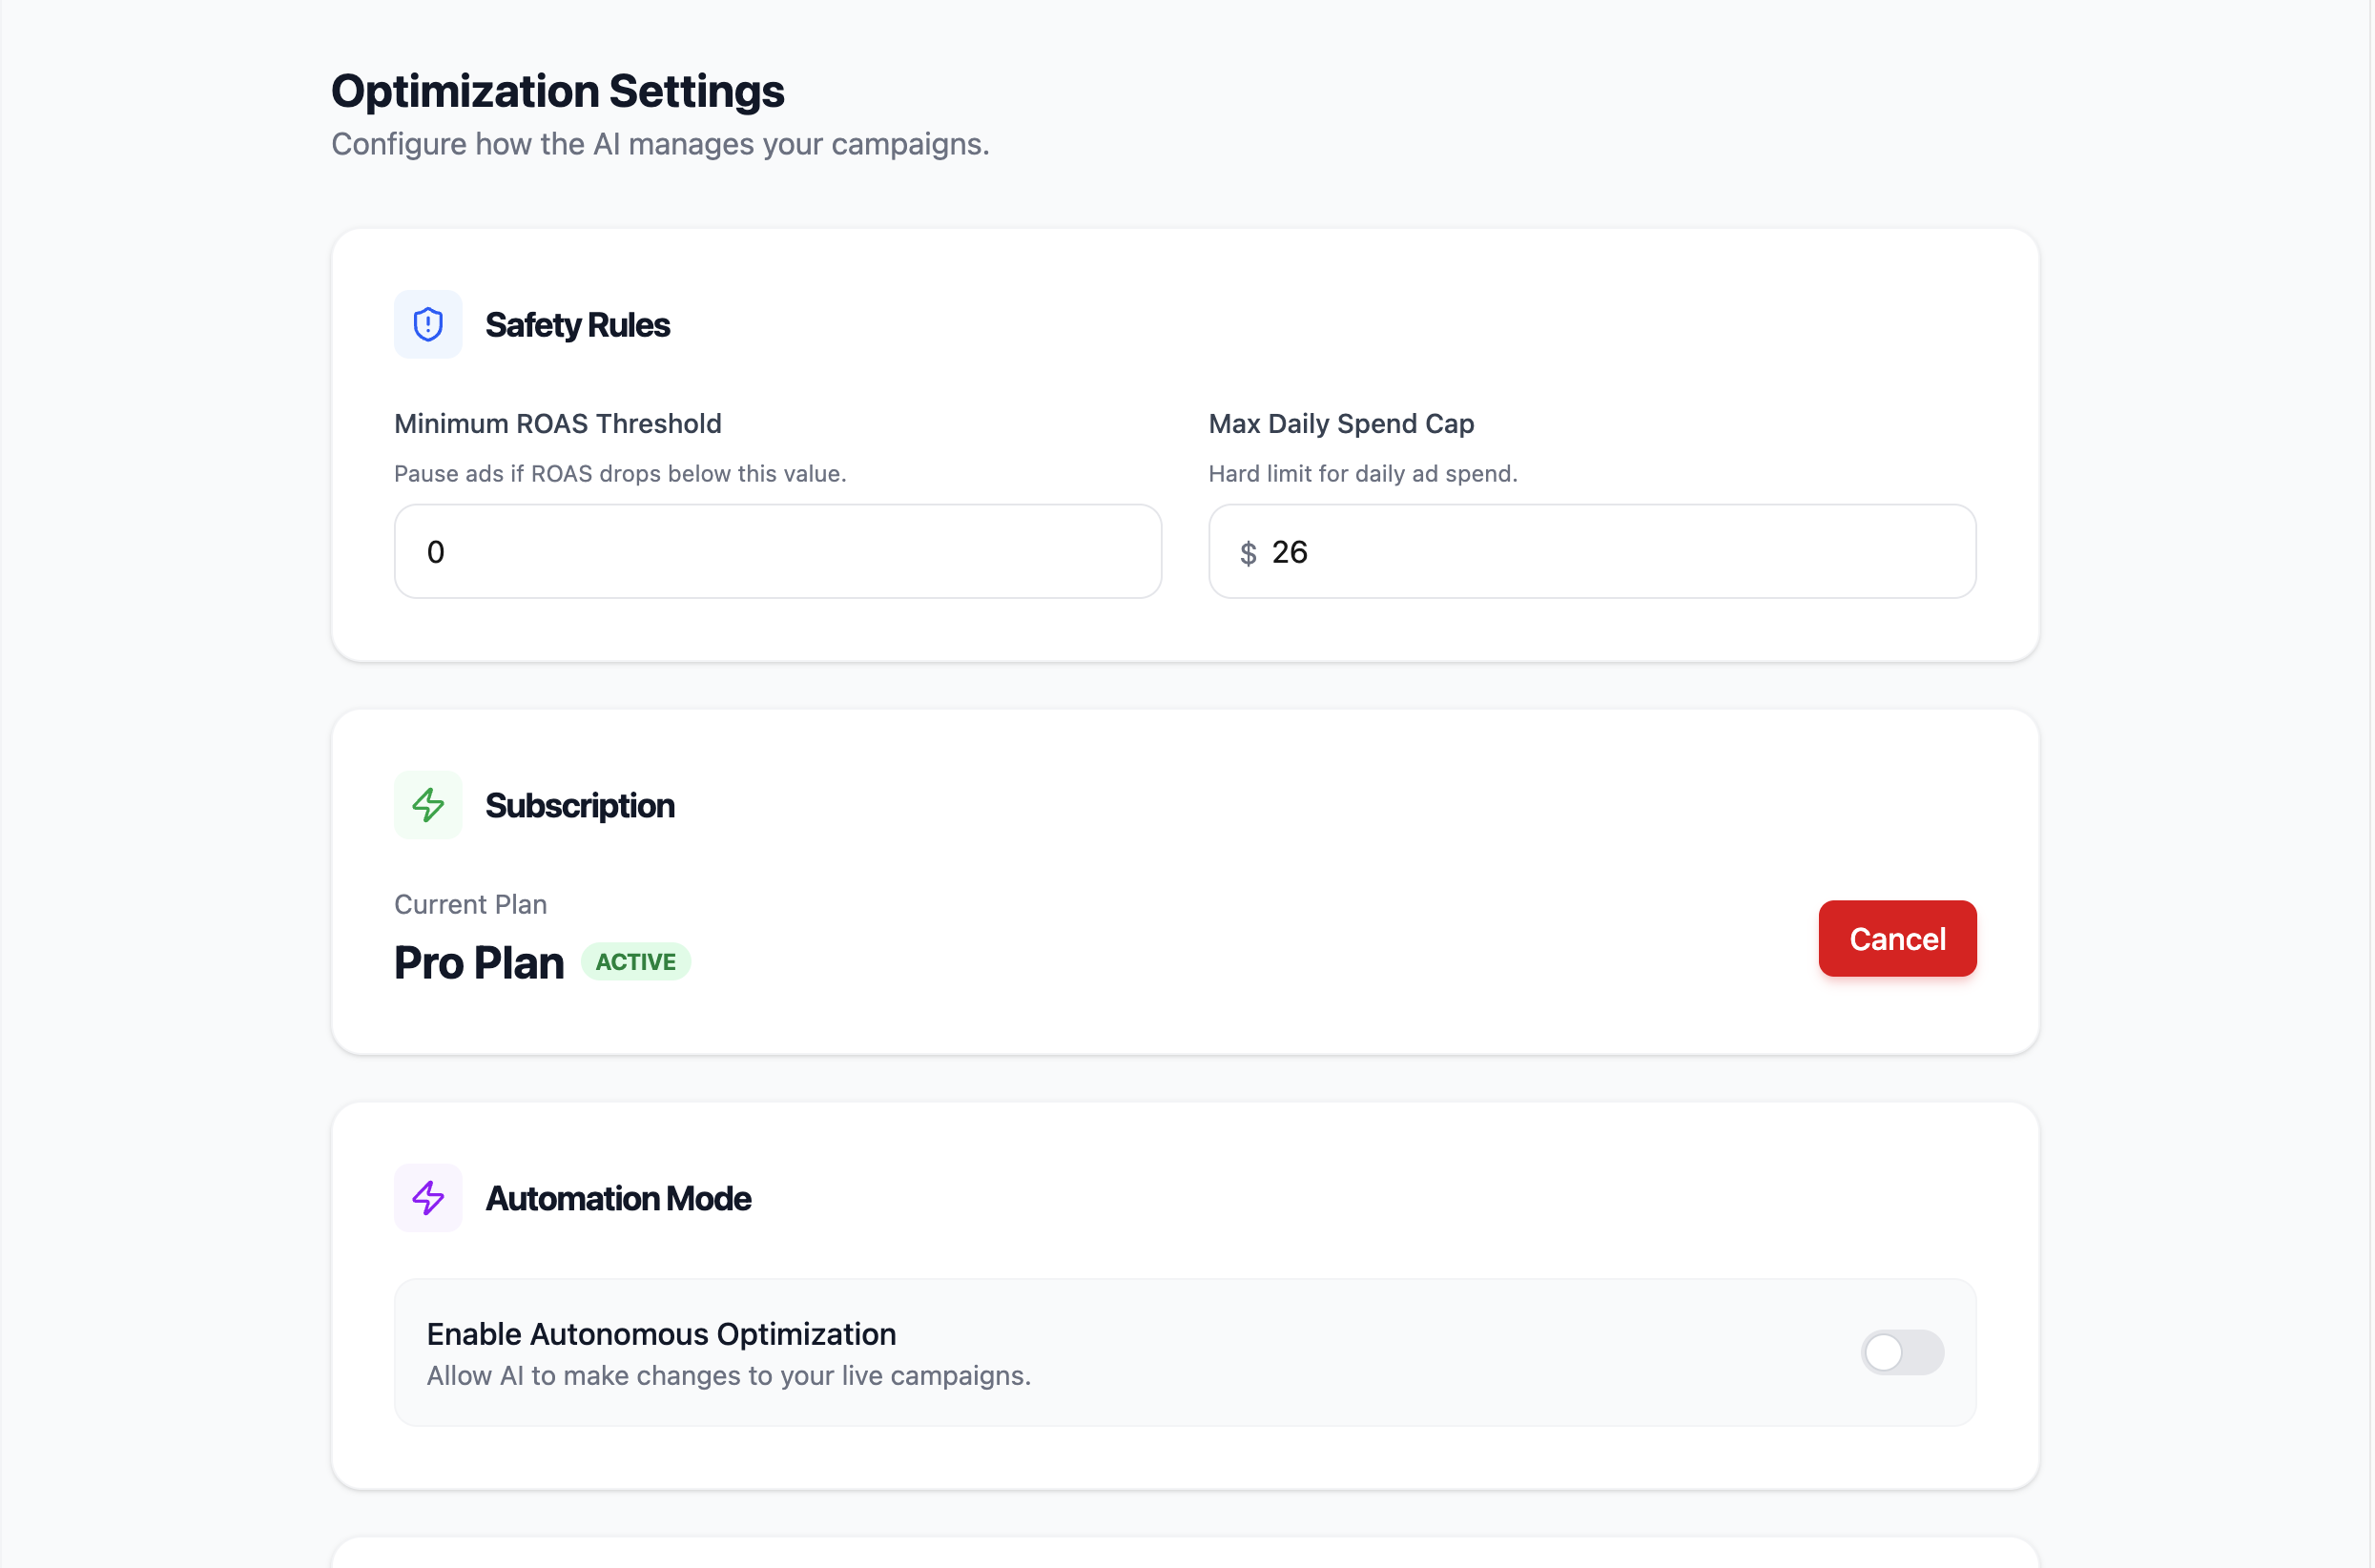Cancel the Pro Plan subscription

pyautogui.click(x=1896, y=938)
